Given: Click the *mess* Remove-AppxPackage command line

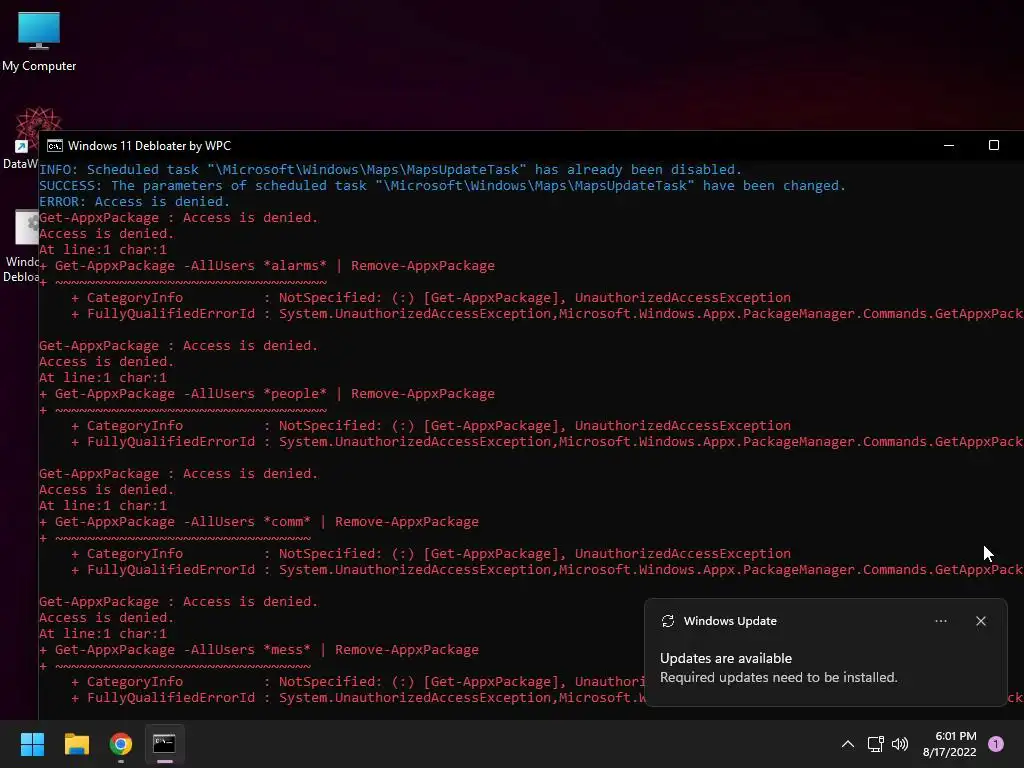Looking at the screenshot, I should (259, 650).
